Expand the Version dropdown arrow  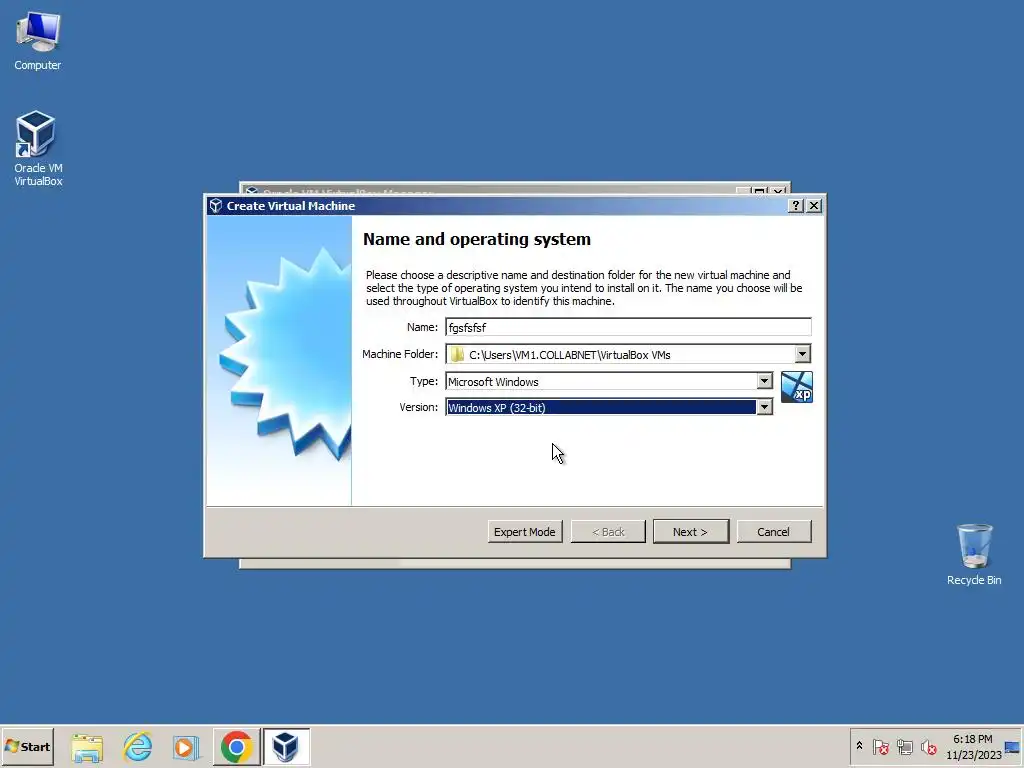pos(764,407)
